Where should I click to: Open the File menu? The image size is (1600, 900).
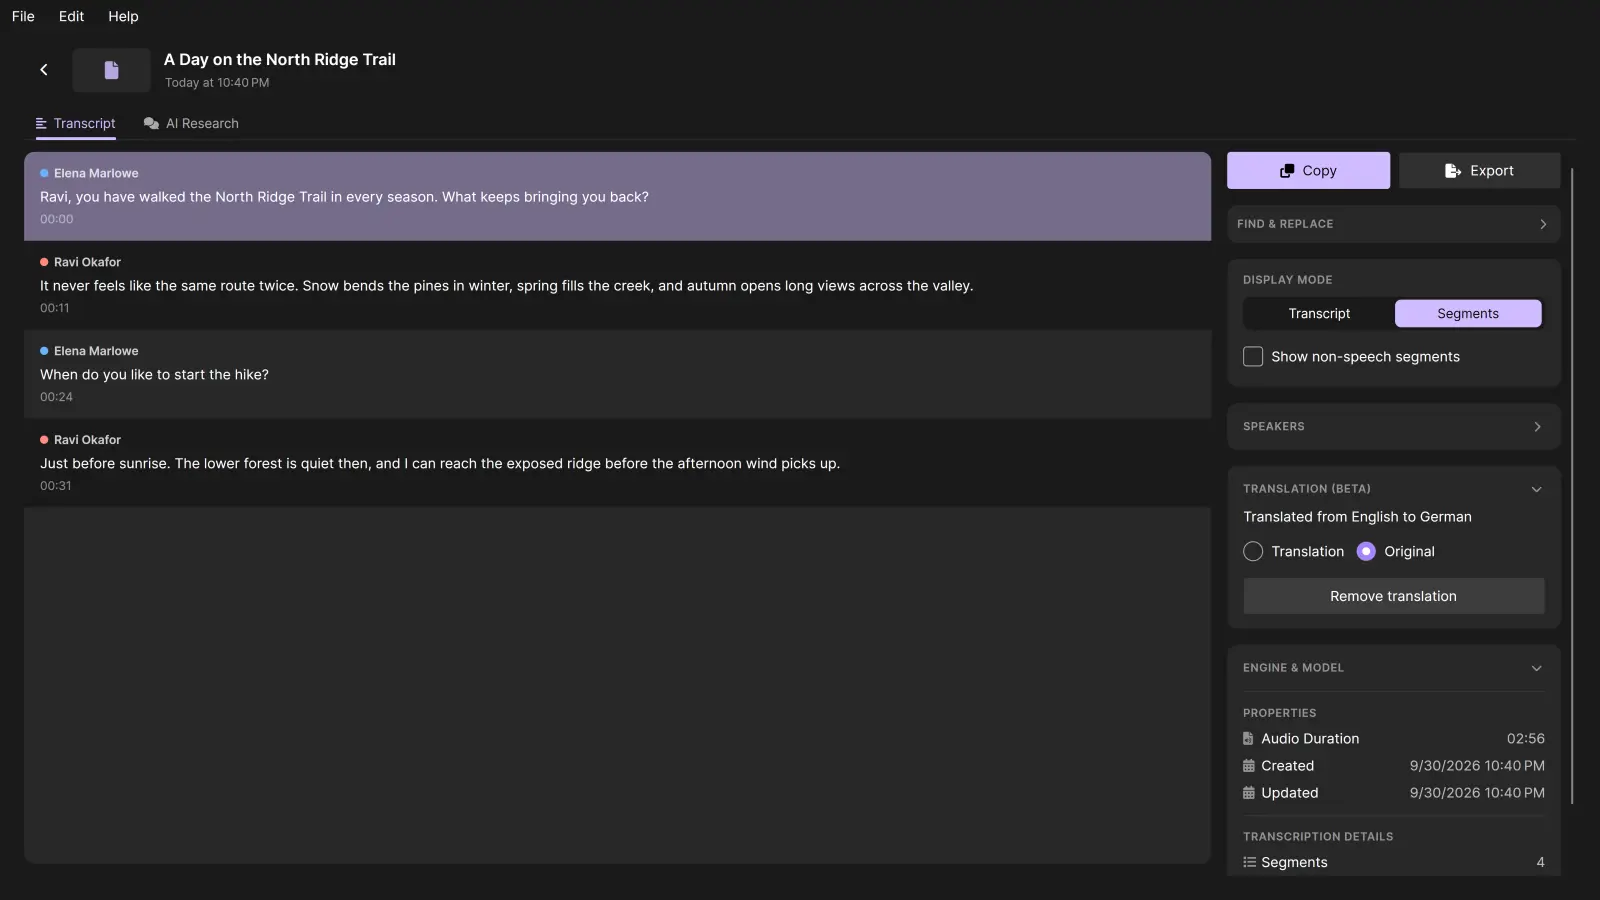(23, 16)
